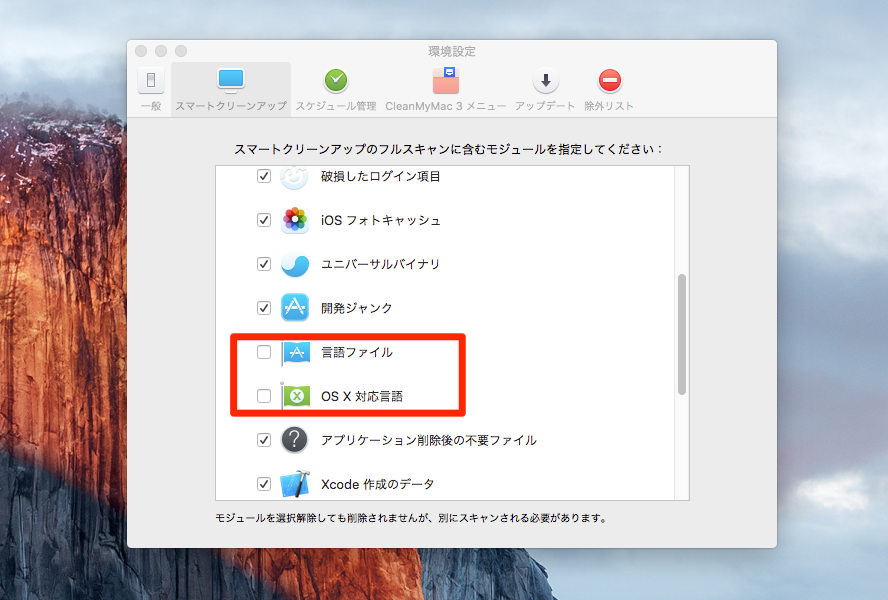
Task: Select the スマートクリーンアップ monitor icon
Action: point(231,80)
